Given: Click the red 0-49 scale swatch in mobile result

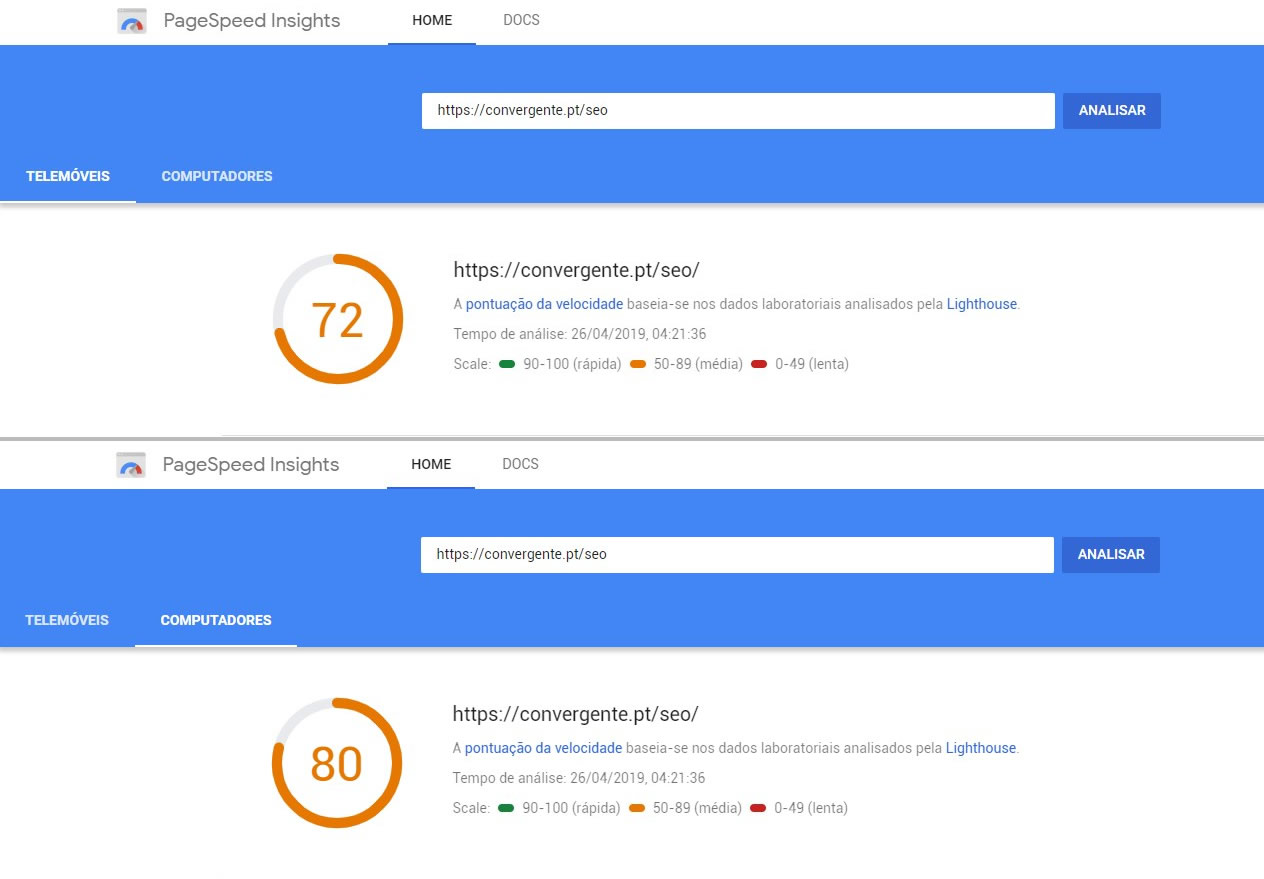Looking at the screenshot, I should [x=759, y=364].
